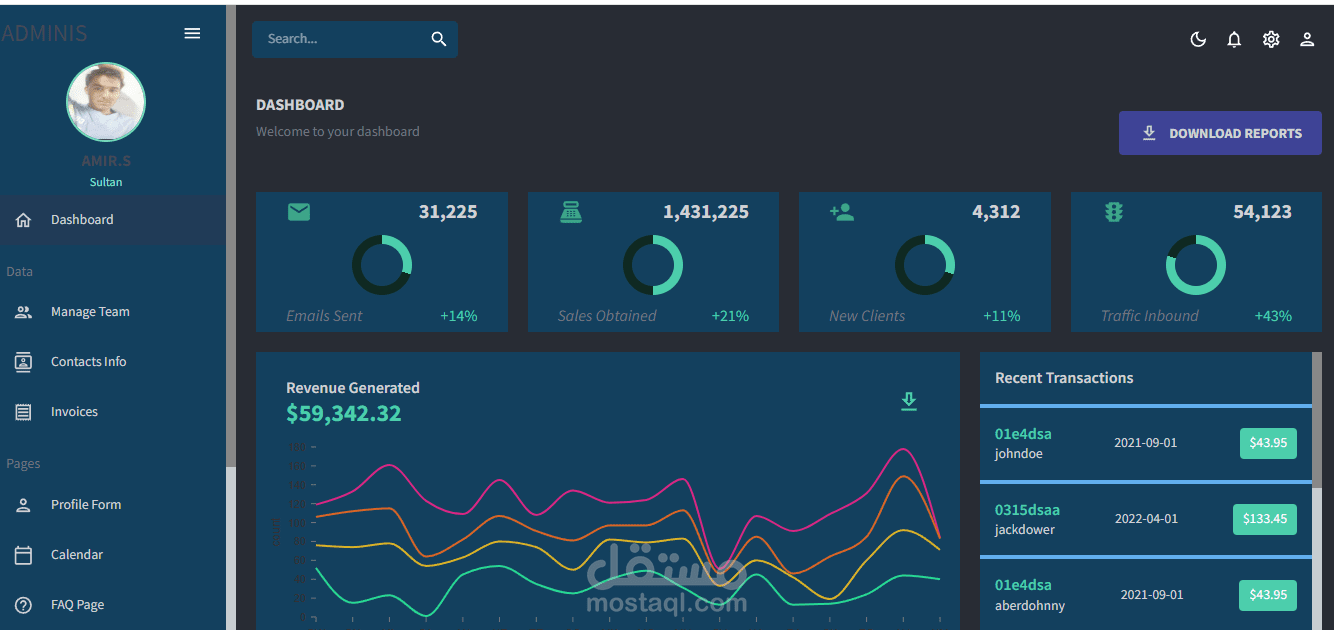Click the Emails Sent progress ring
Image resolution: width=1334 pixels, height=630 pixels.
(x=382, y=265)
